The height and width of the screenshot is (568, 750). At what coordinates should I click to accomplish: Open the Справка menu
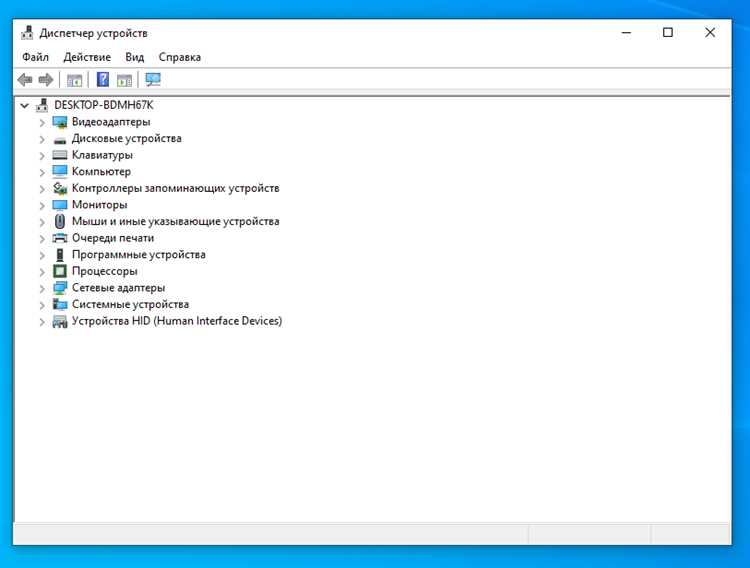[180, 57]
